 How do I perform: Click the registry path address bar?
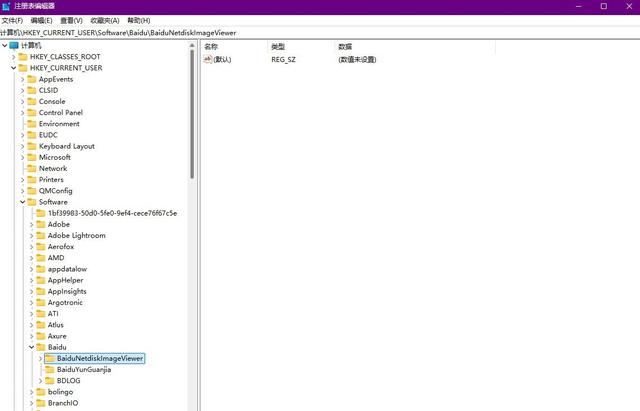(320, 33)
